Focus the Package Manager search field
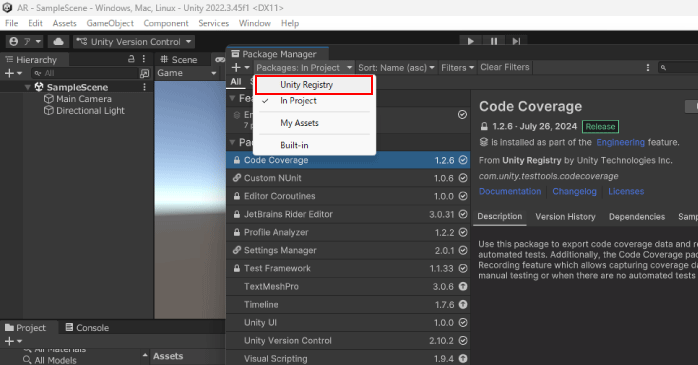Screen dimensions: 698x365 click(678, 68)
